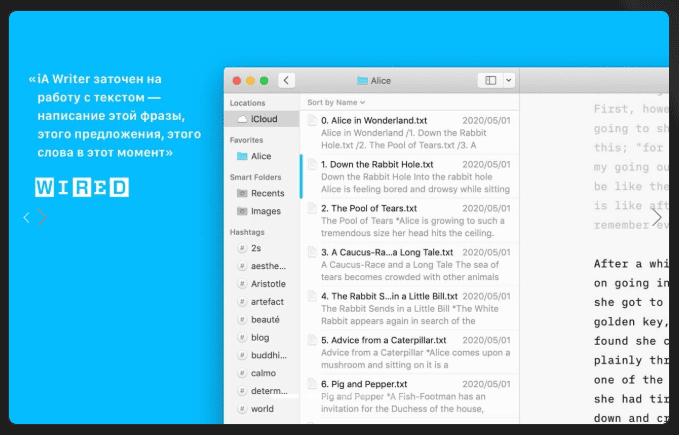Click the Images smart folder icon
Image resolution: width=679 pixels, height=435 pixels.
coord(242,211)
